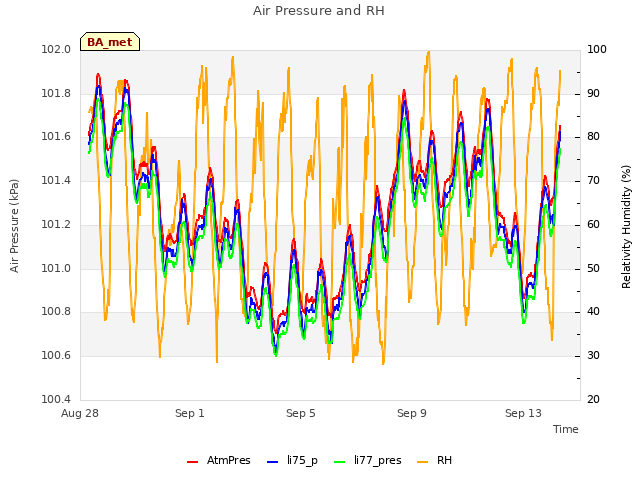This screenshot has width=640, height=480.
Task: Click the 101.6 pressure axis value
Action: click(56, 136)
